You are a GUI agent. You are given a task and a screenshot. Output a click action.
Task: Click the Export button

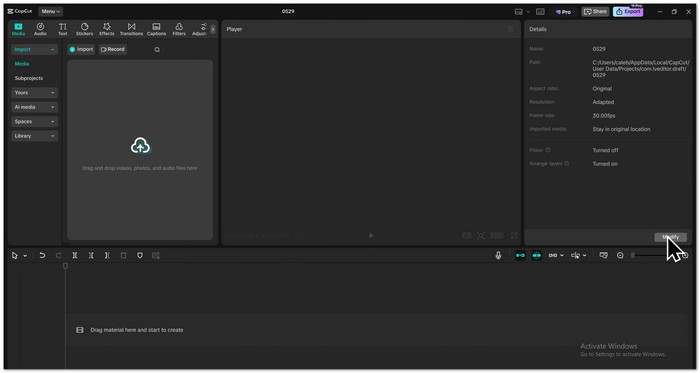628,12
